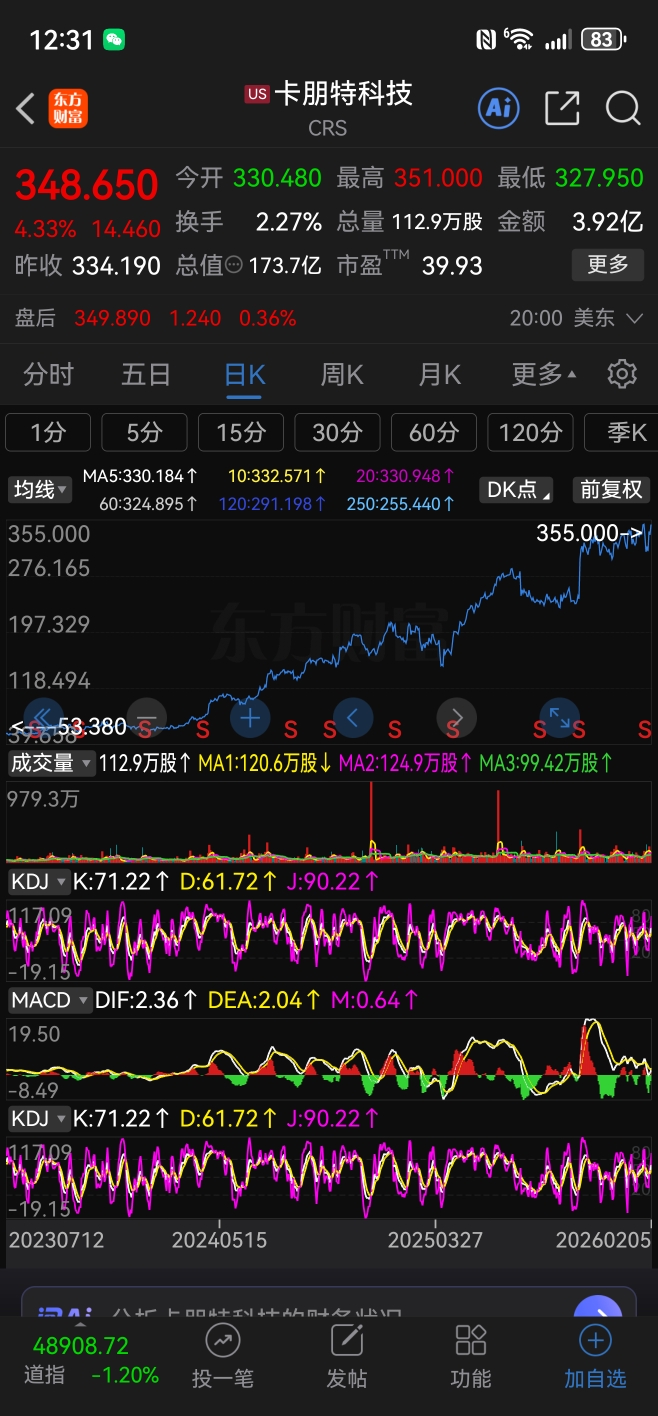658x1416 pixels.
Task: Select the 120分 interval
Action: pyautogui.click(x=530, y=432)
